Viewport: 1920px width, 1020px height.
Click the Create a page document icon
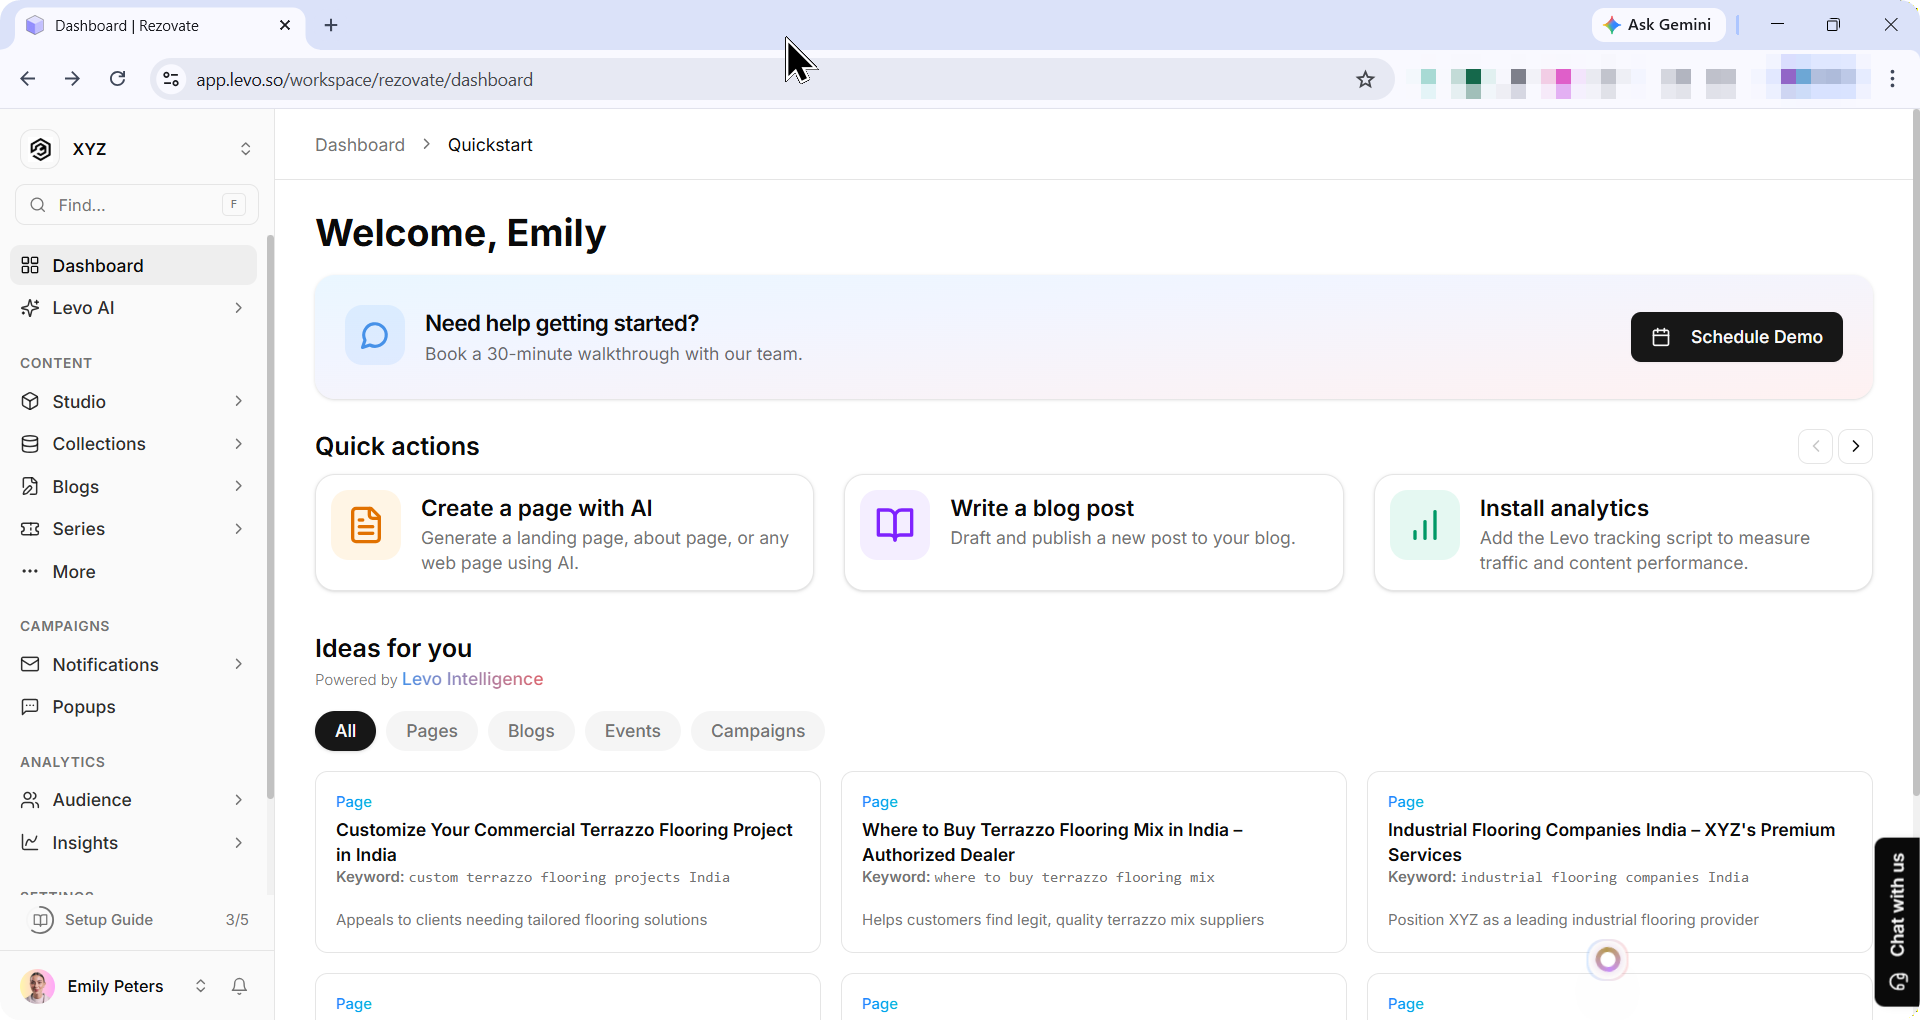[366, 525]
